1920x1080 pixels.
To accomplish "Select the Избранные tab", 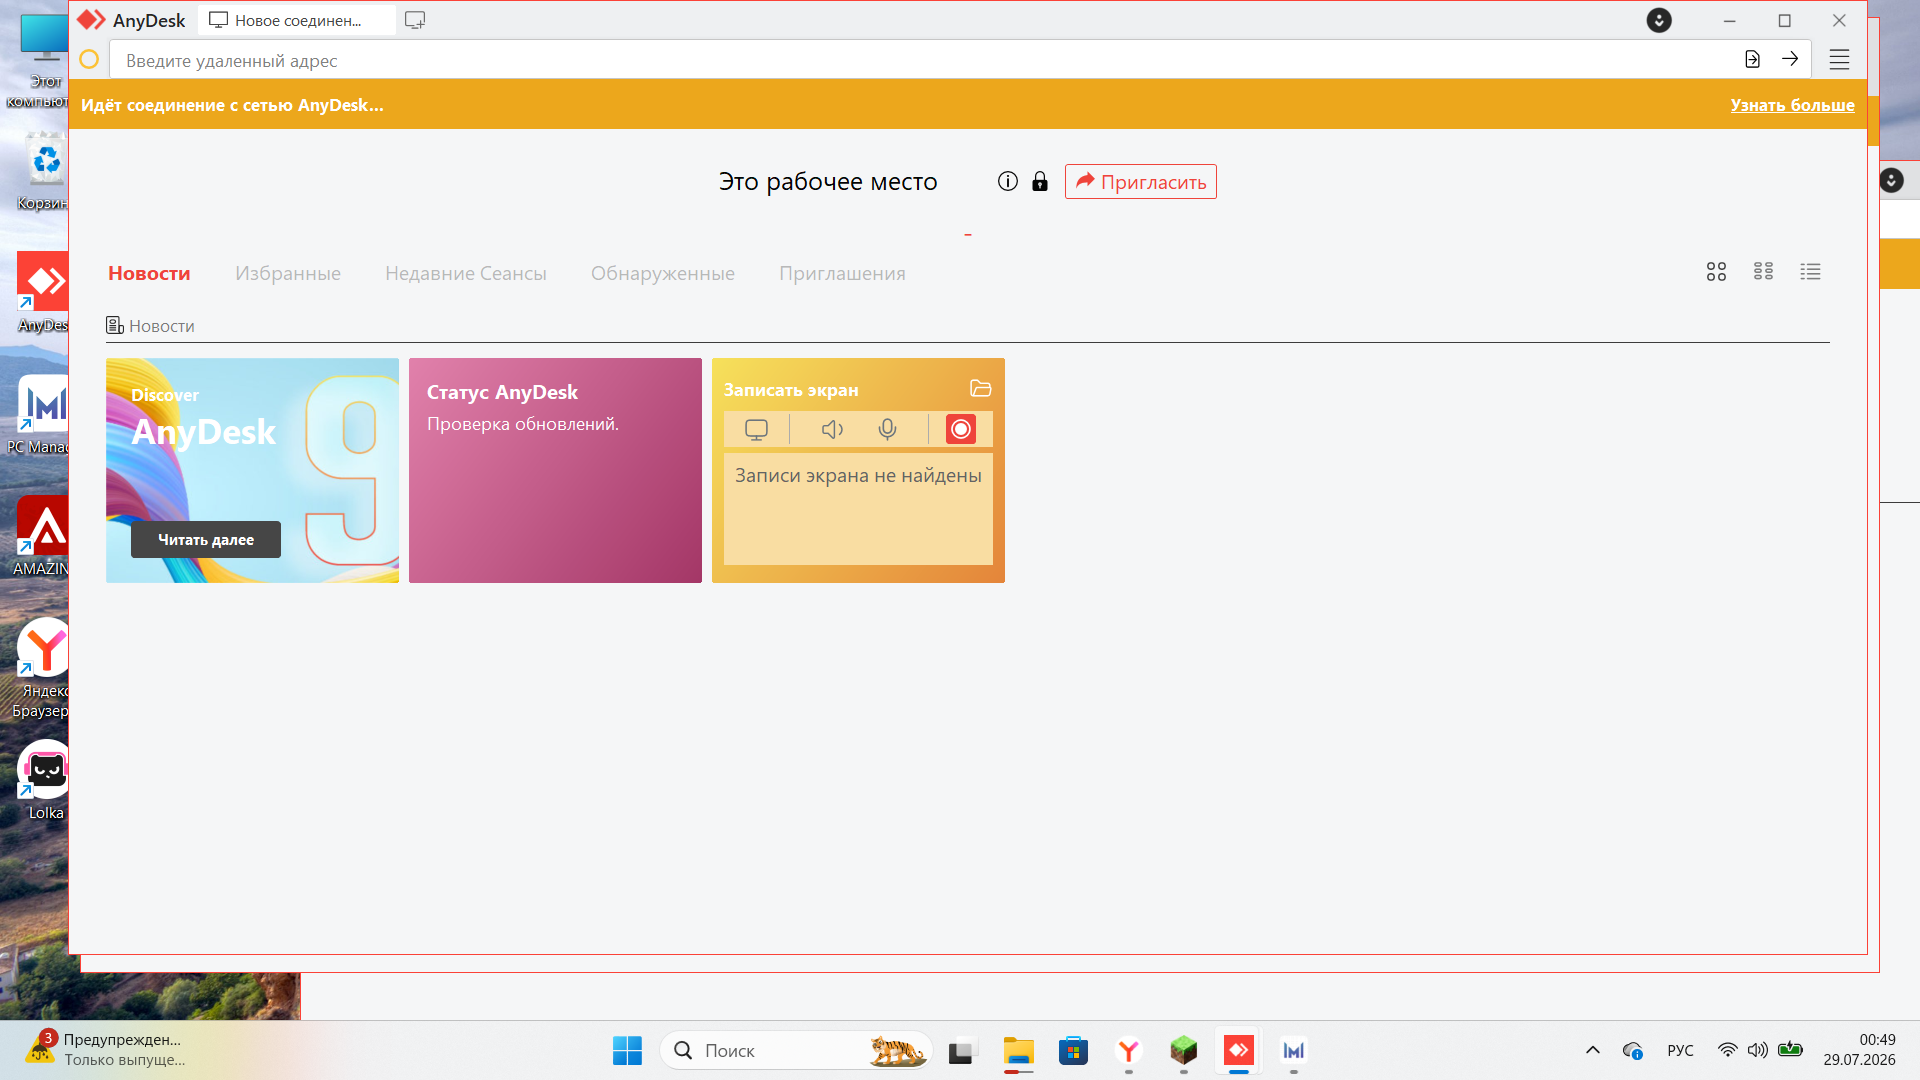I will coord(288,273).
